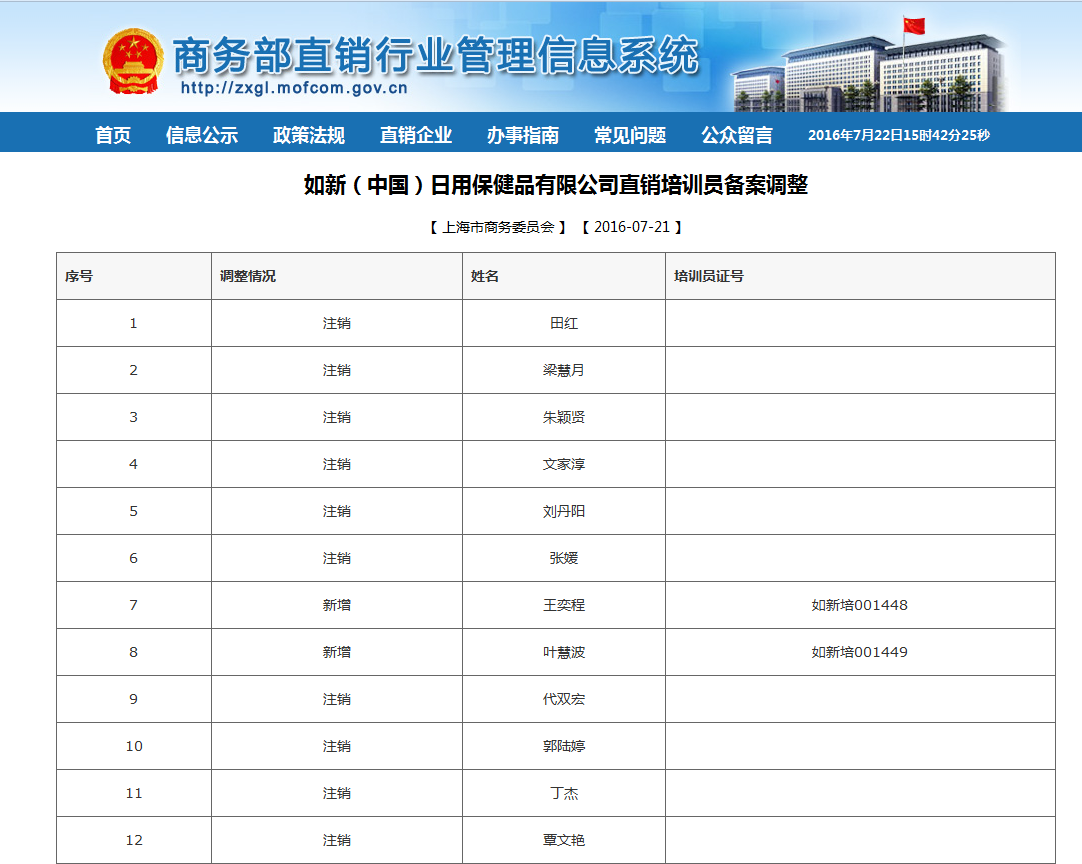Click certificate number 如新培001448
This screenshot has height=864, width=1082.
click(x=860, y=605)
